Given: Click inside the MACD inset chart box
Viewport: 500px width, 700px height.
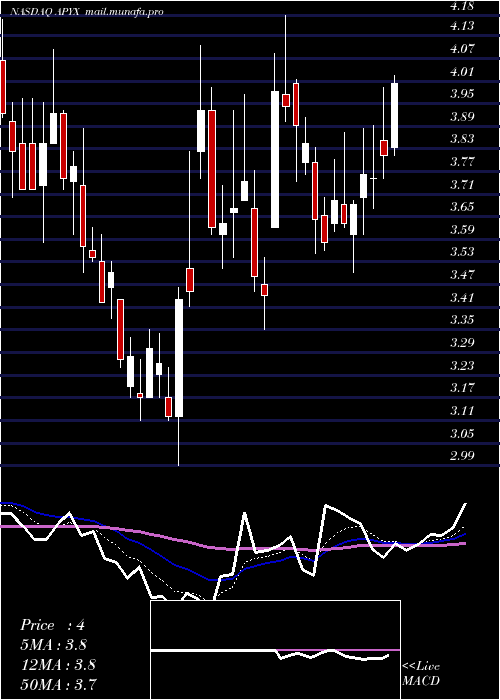Looking at the screenshot, I should click(x=275, y=650).
